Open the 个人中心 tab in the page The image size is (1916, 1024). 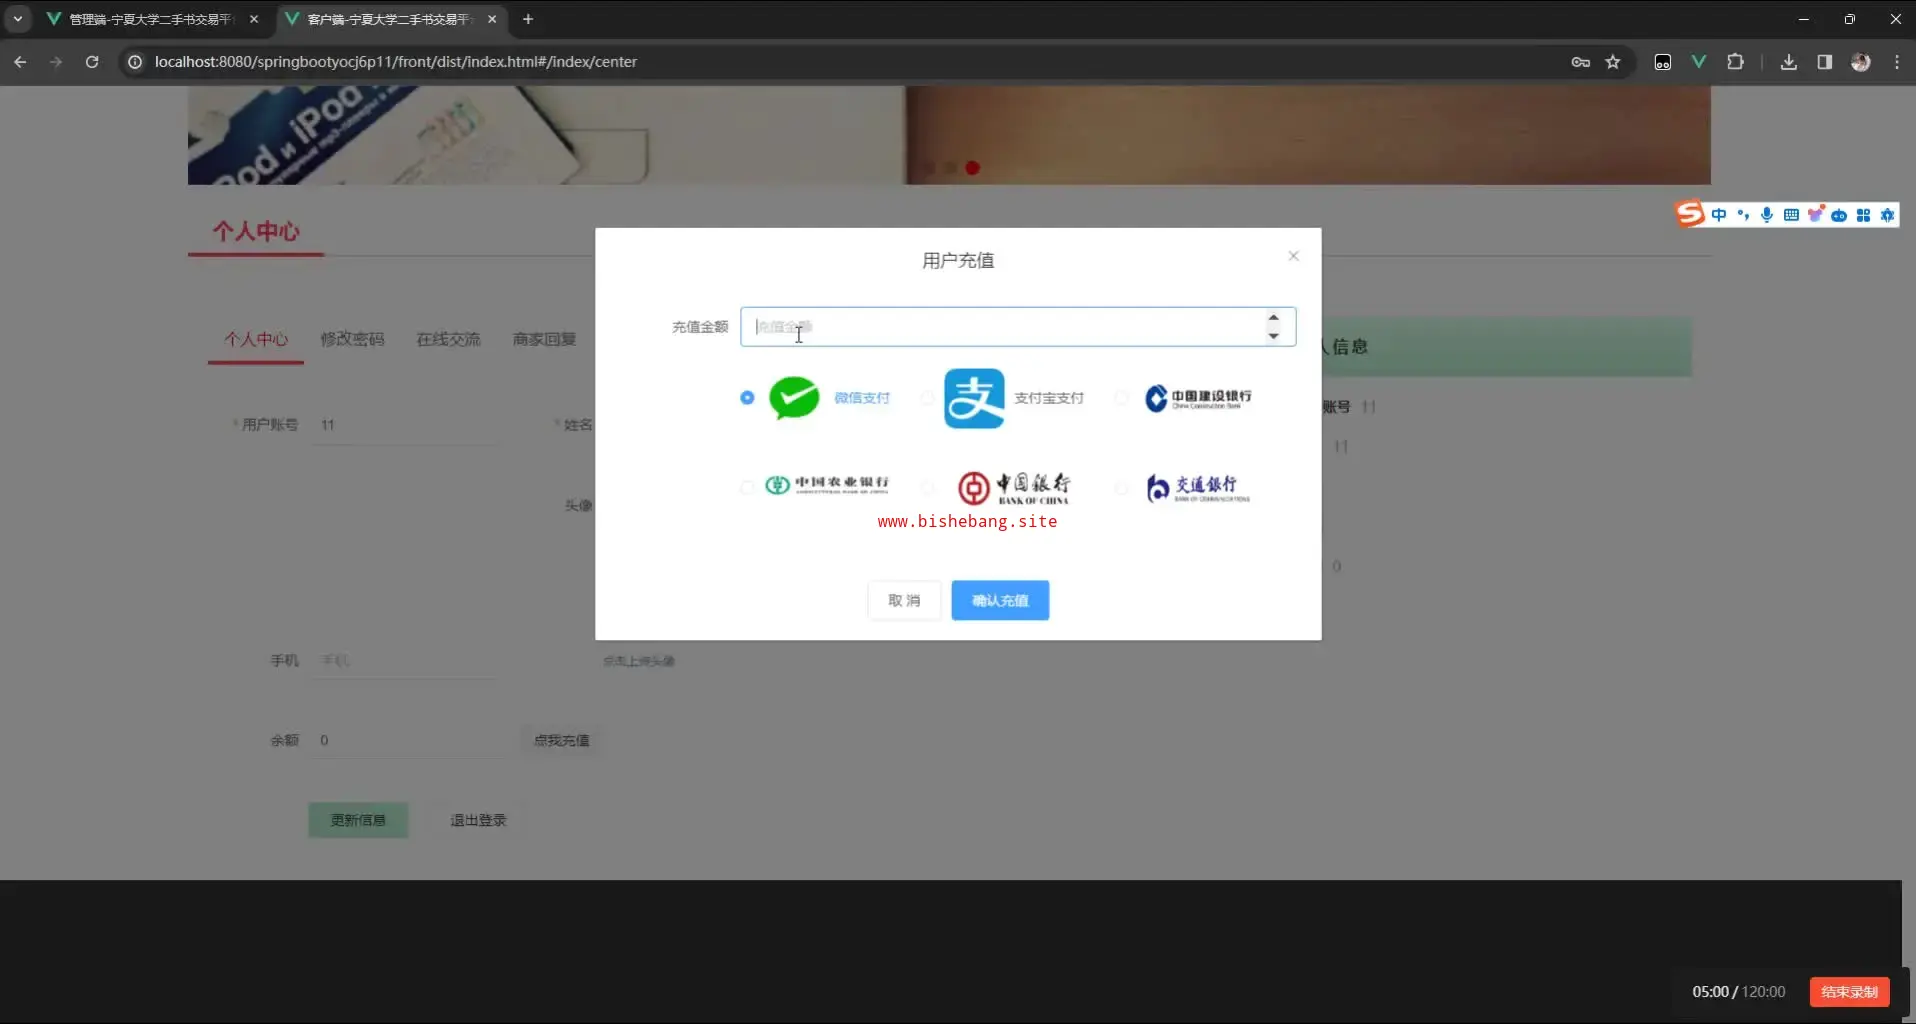point(256,339)
